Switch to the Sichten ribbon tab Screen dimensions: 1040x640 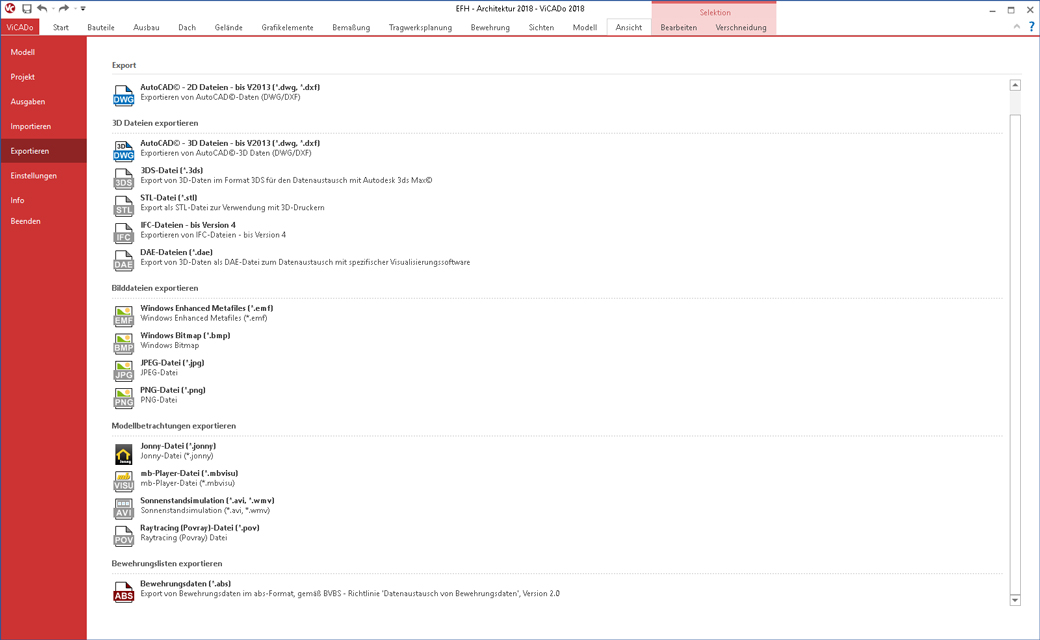pyautogui.click(x=541, y=27)
